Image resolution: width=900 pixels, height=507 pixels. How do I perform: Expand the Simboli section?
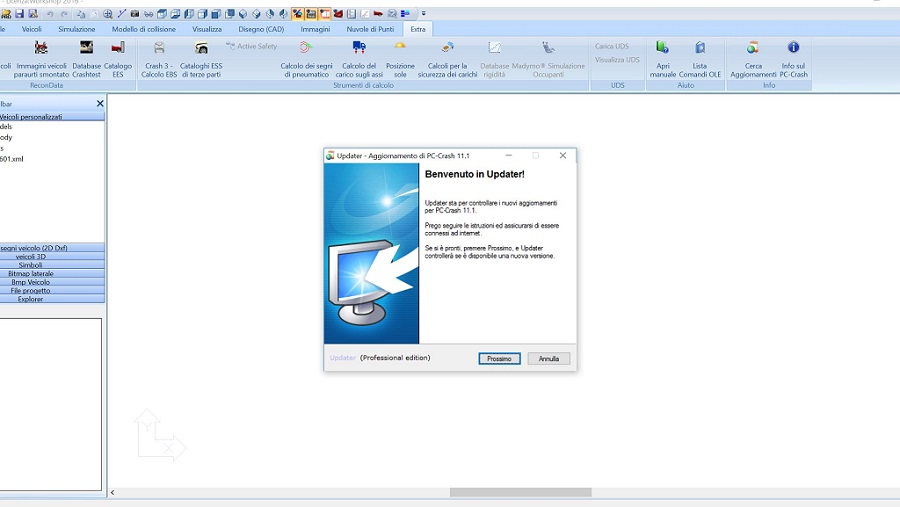tap(52, 265)
